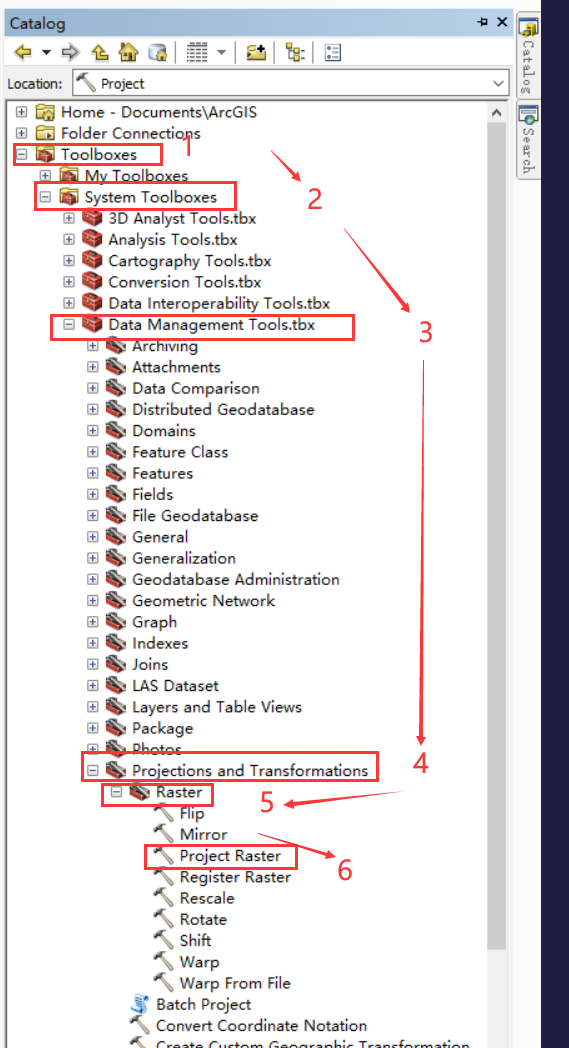Click the vertical scrollbar up arrow
The width and height of the screenshot is (569, 1048).
pyautogui.click(x=496, y=112)
